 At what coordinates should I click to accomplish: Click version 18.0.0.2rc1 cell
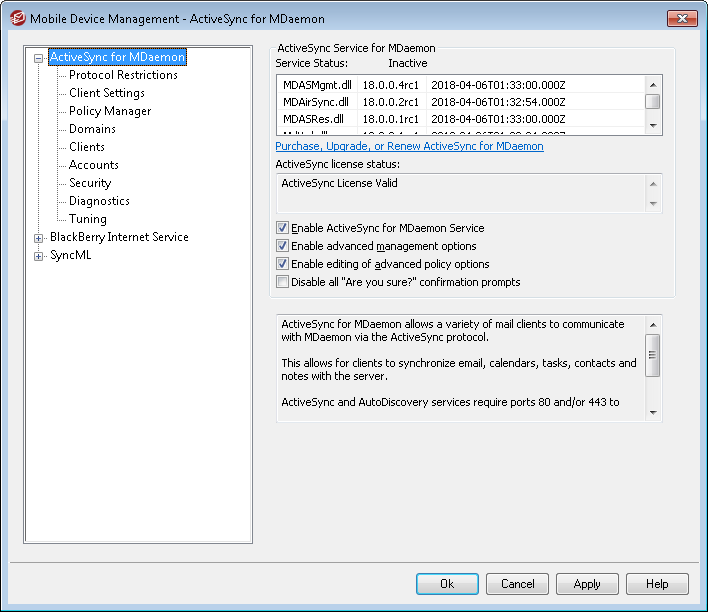click(391, 102)
